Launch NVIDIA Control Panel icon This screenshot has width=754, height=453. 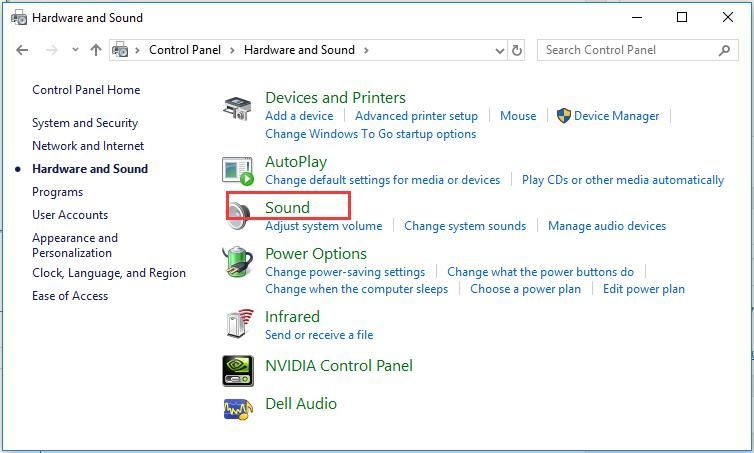point(238,371)
